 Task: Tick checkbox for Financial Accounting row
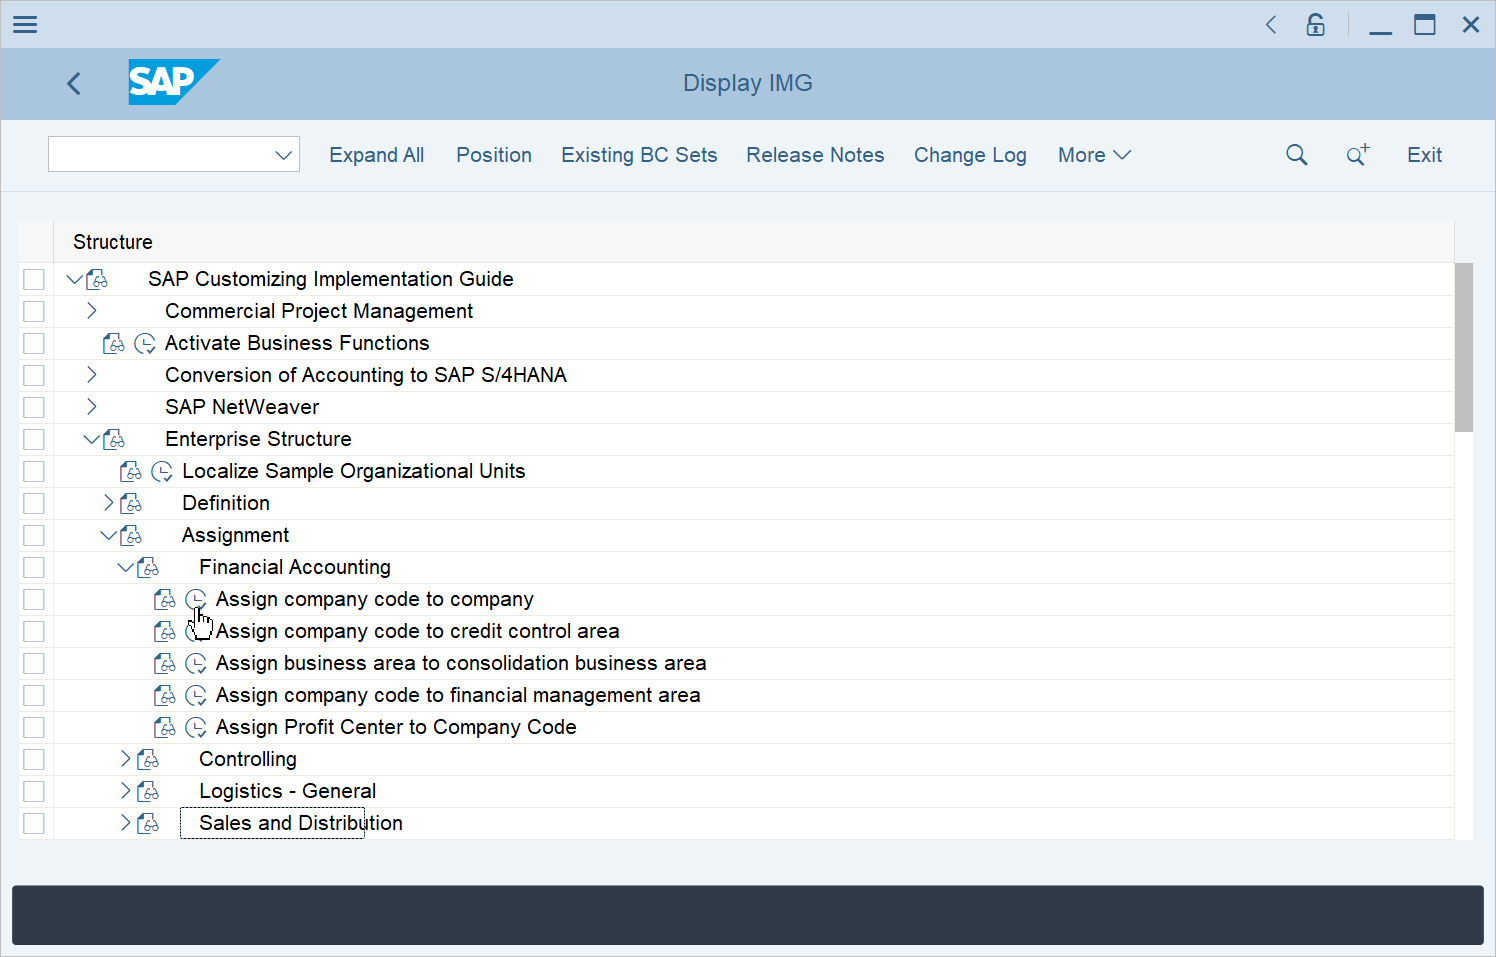tap(34, 567)
